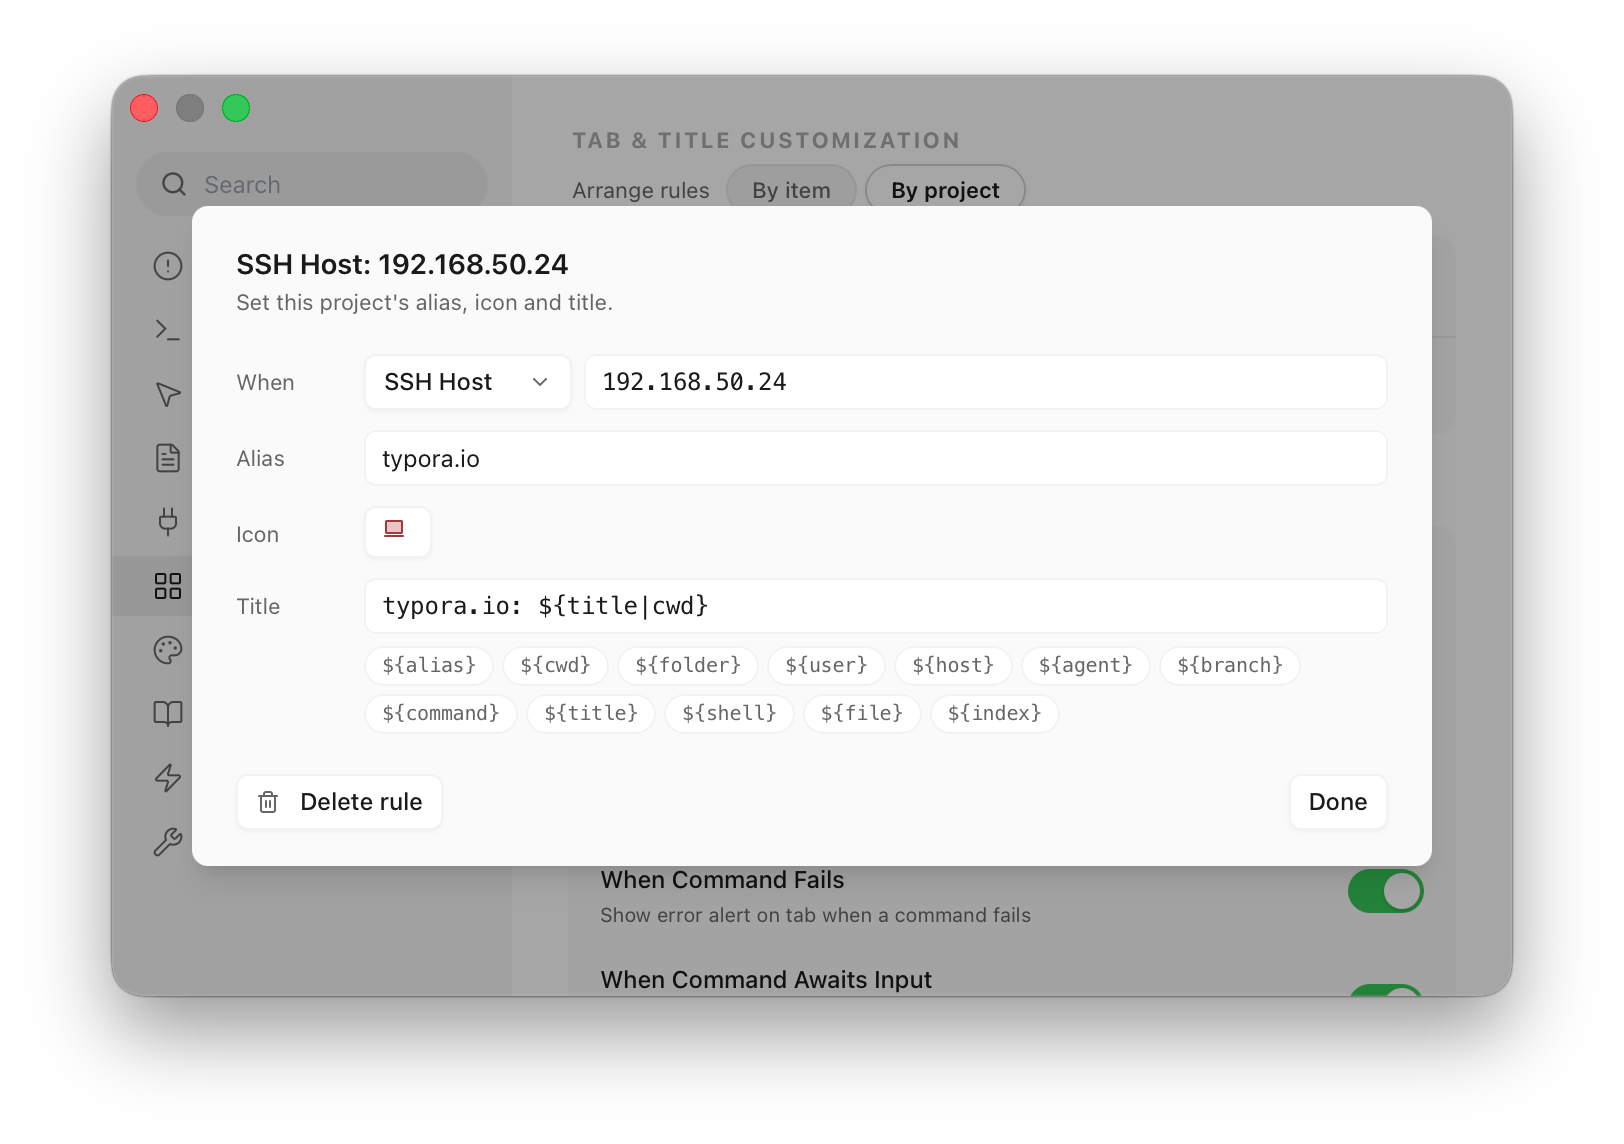Screen dimensions: 1624x1144
Task: Open the color palette section in sidebar
Action: [168, 650]
